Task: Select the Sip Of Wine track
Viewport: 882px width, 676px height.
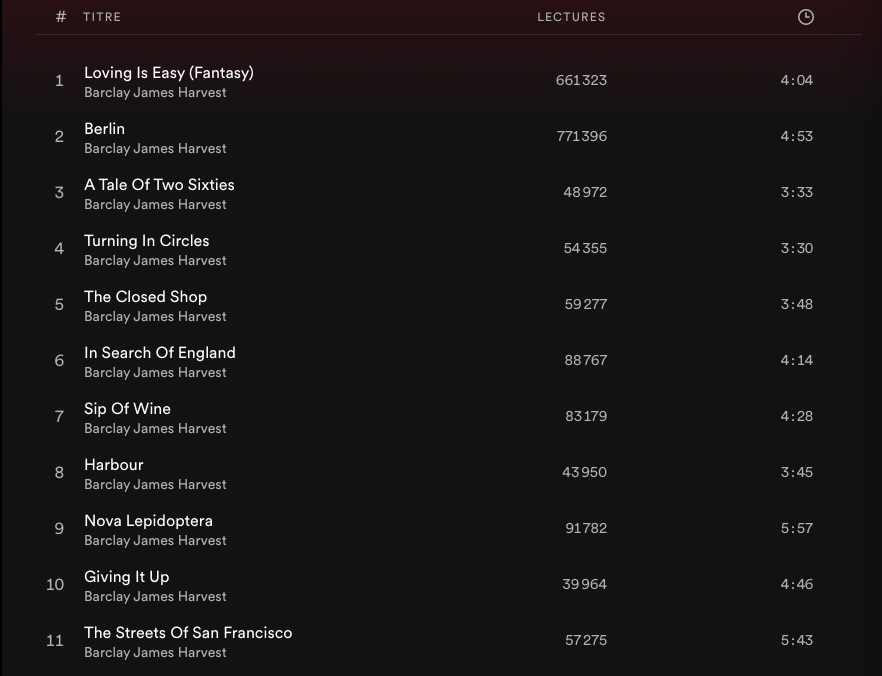Action: click(x=127, y=409)
